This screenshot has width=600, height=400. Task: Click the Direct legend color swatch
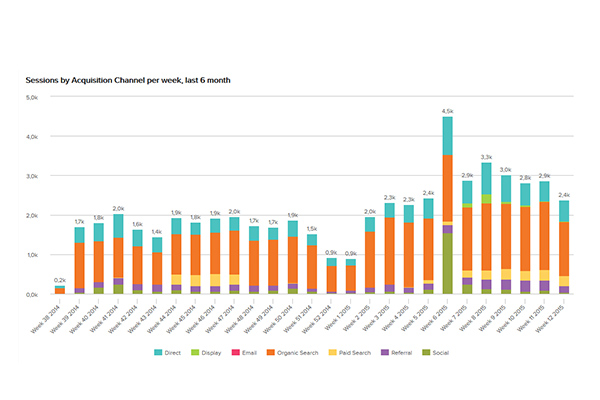158,354
